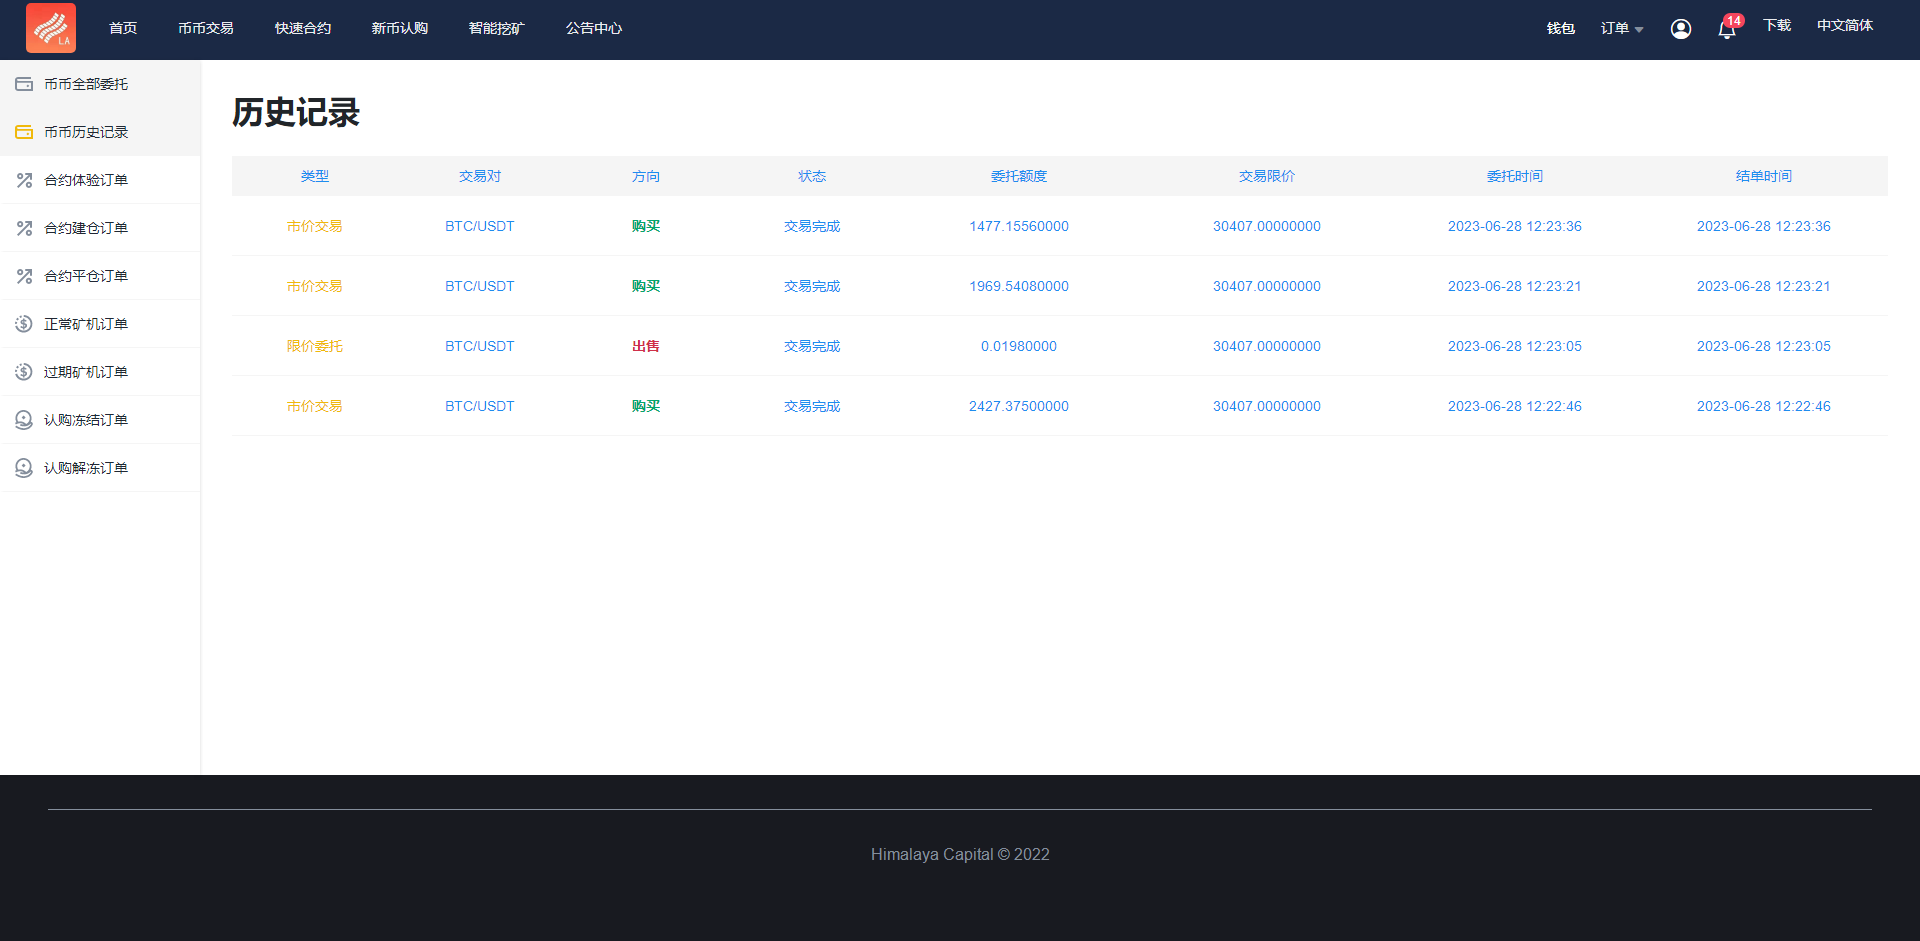Click the face icon beside 认购冻结订单
This screenshot has height=941, width=1920.
click(24, 420)
